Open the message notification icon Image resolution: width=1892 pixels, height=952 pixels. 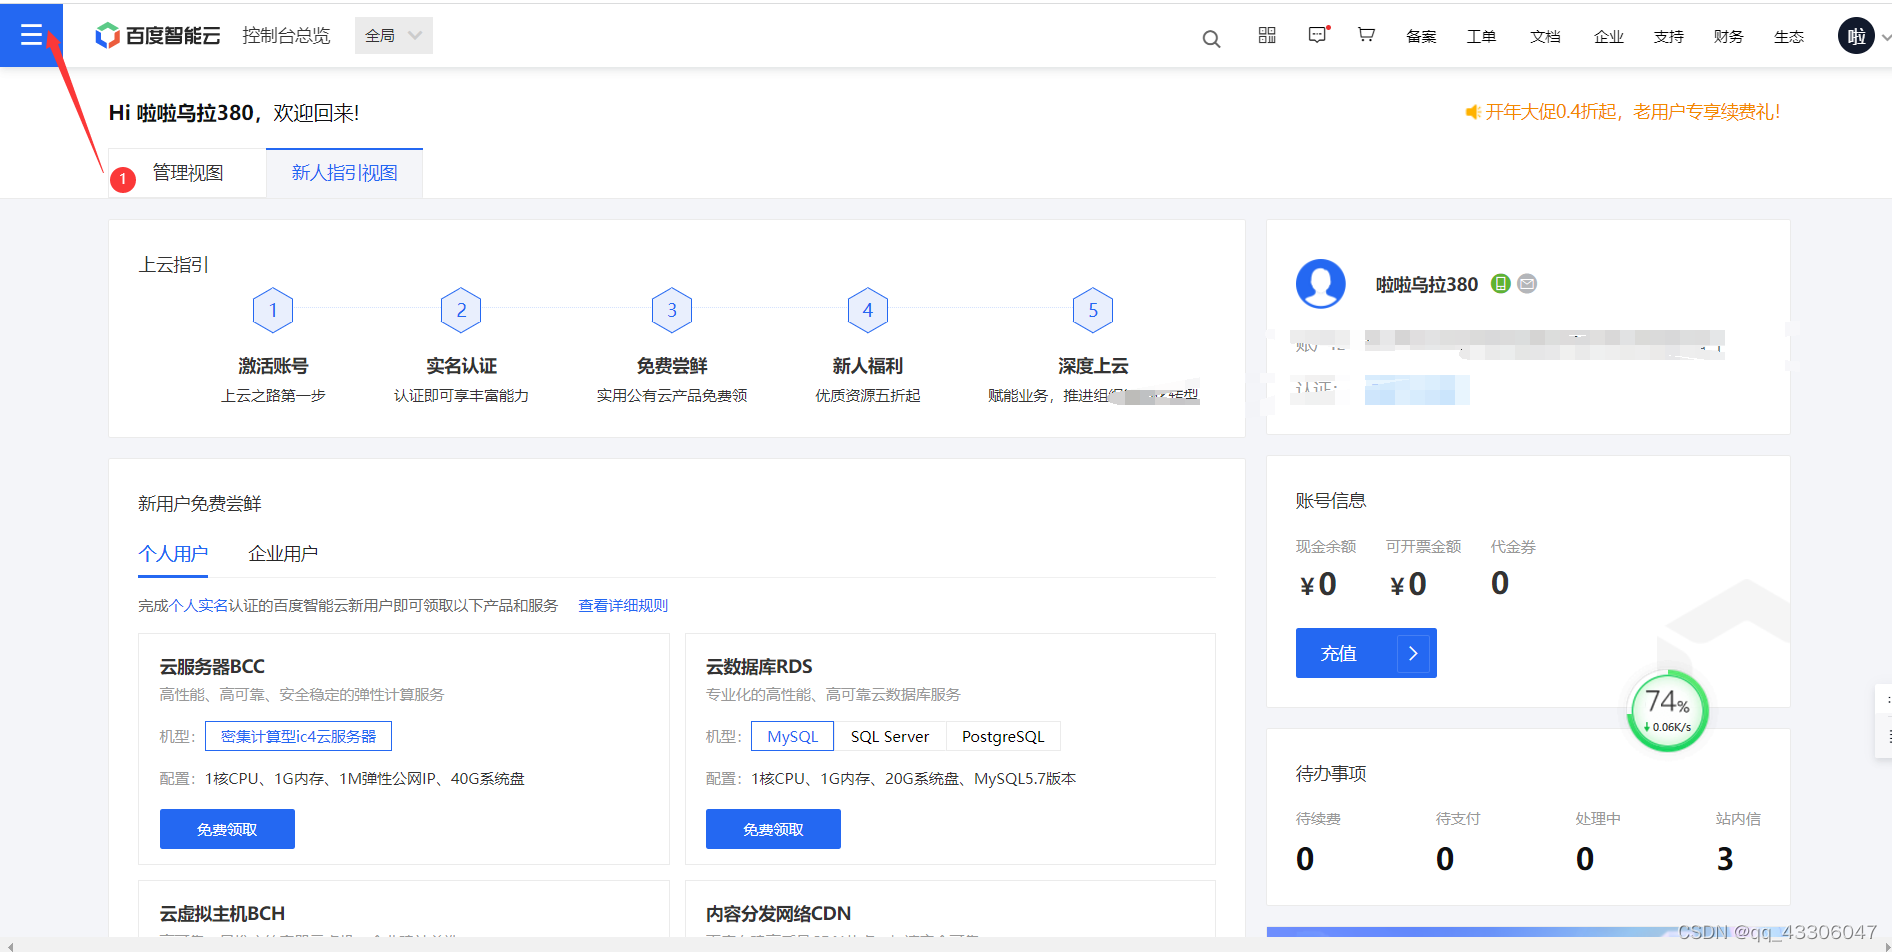1319,35
